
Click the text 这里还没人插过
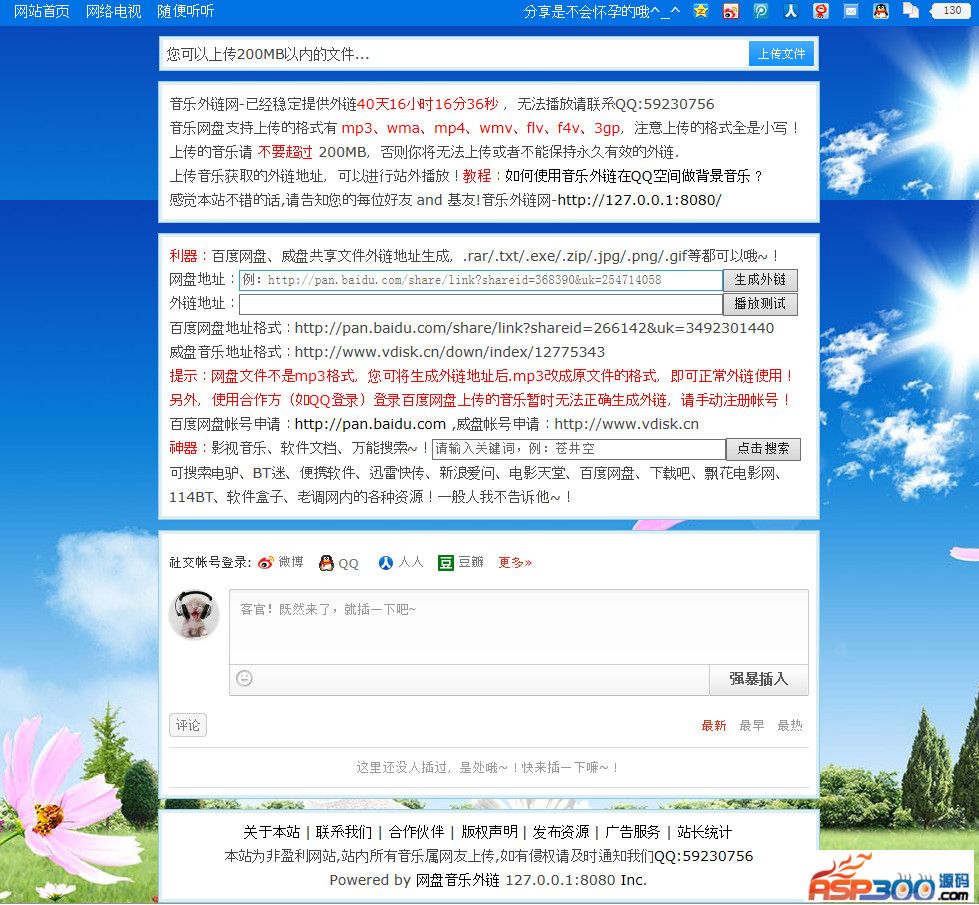(x=403, y=768)
